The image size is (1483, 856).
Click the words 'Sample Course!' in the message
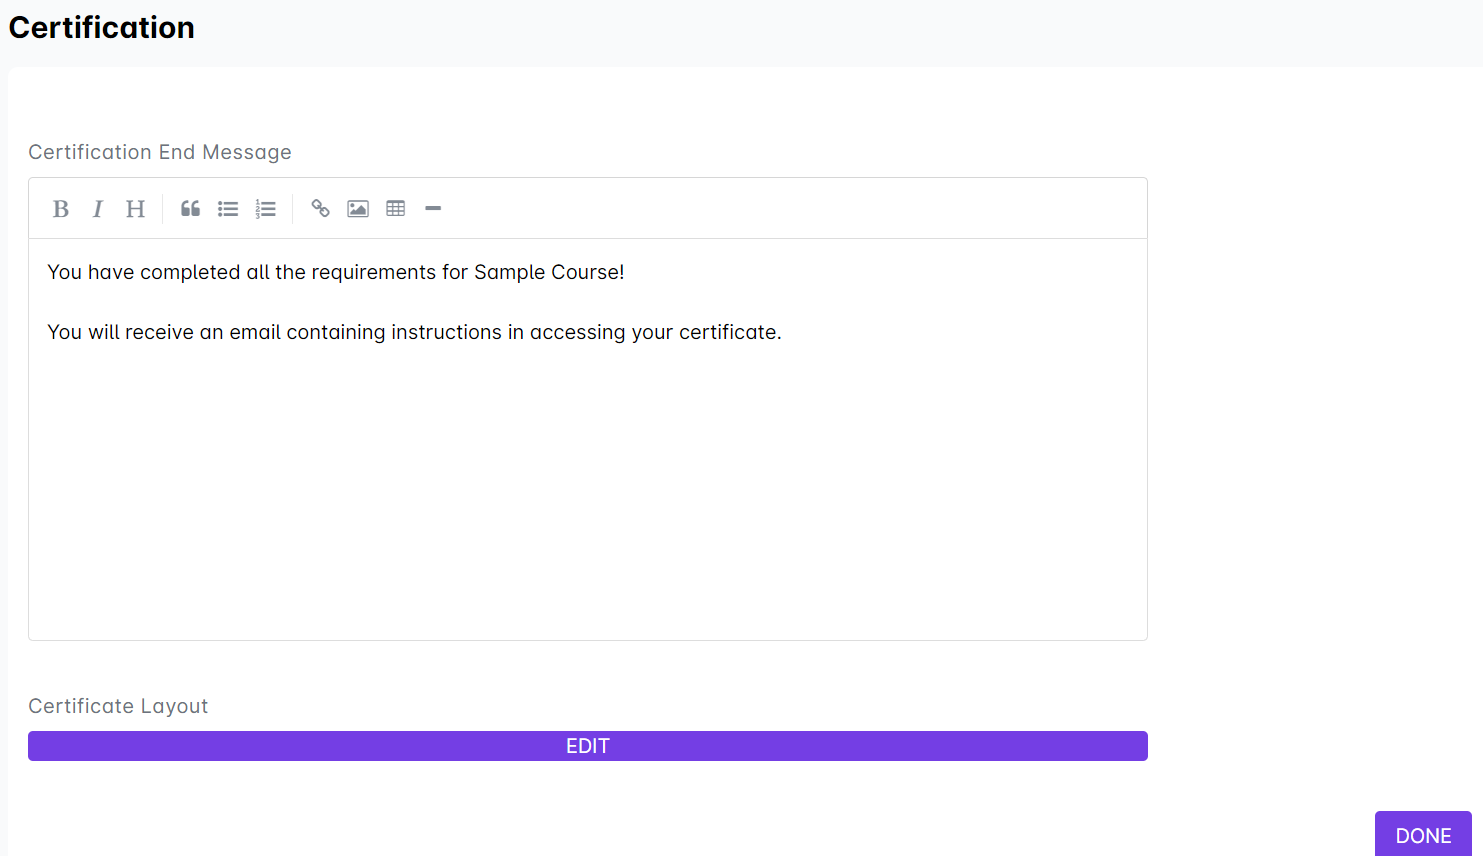click(549, 272)
